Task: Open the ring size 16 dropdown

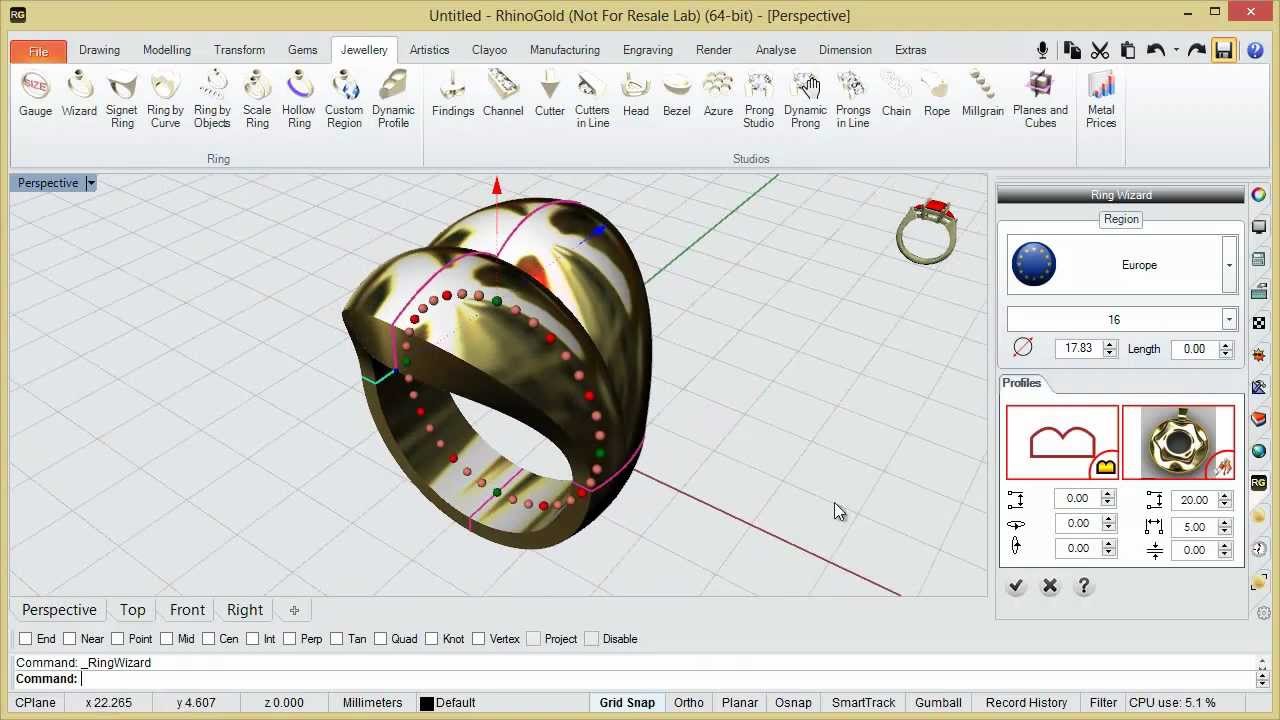Action: (x=1229, y=319)
